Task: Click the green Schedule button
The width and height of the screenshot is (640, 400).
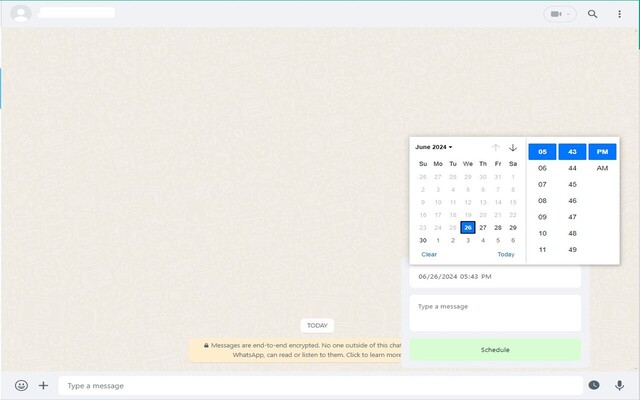Action: [495, 350]
